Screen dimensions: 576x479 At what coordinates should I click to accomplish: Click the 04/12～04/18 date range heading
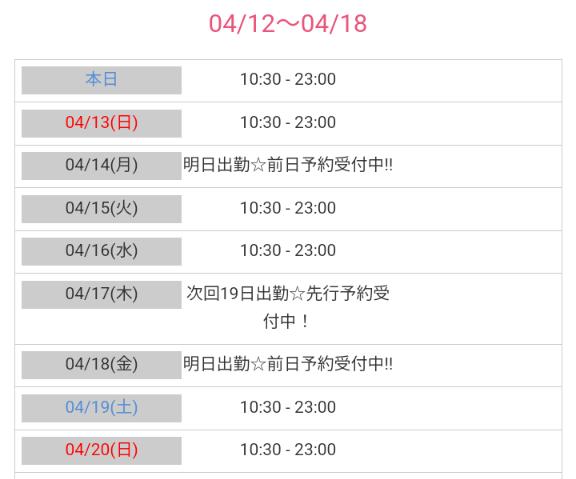click(288, 24)
